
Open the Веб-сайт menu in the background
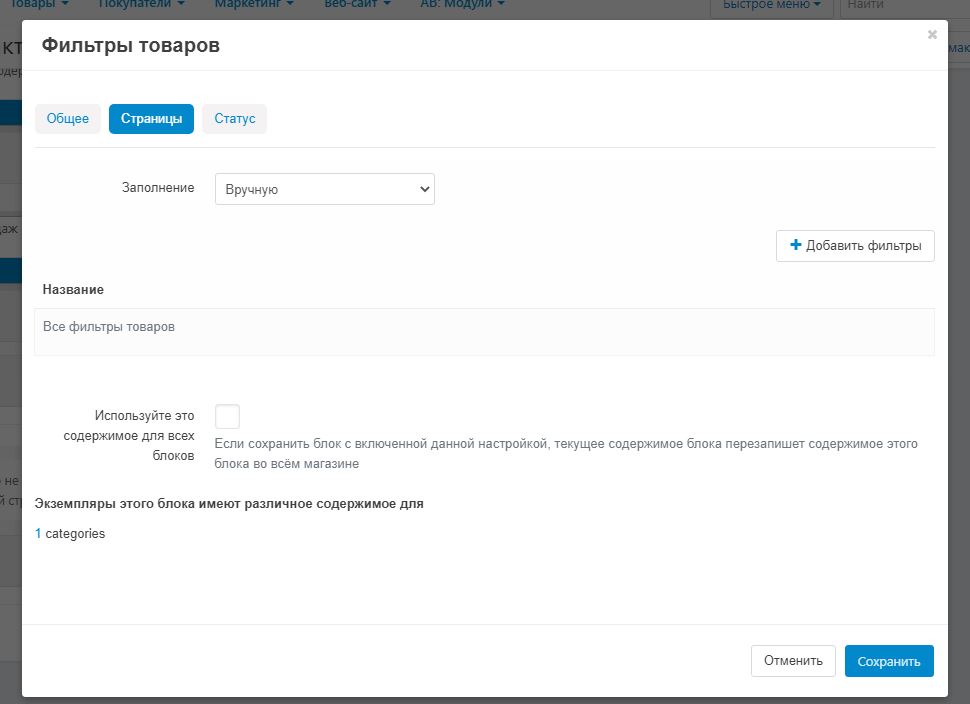click(358, 5)
